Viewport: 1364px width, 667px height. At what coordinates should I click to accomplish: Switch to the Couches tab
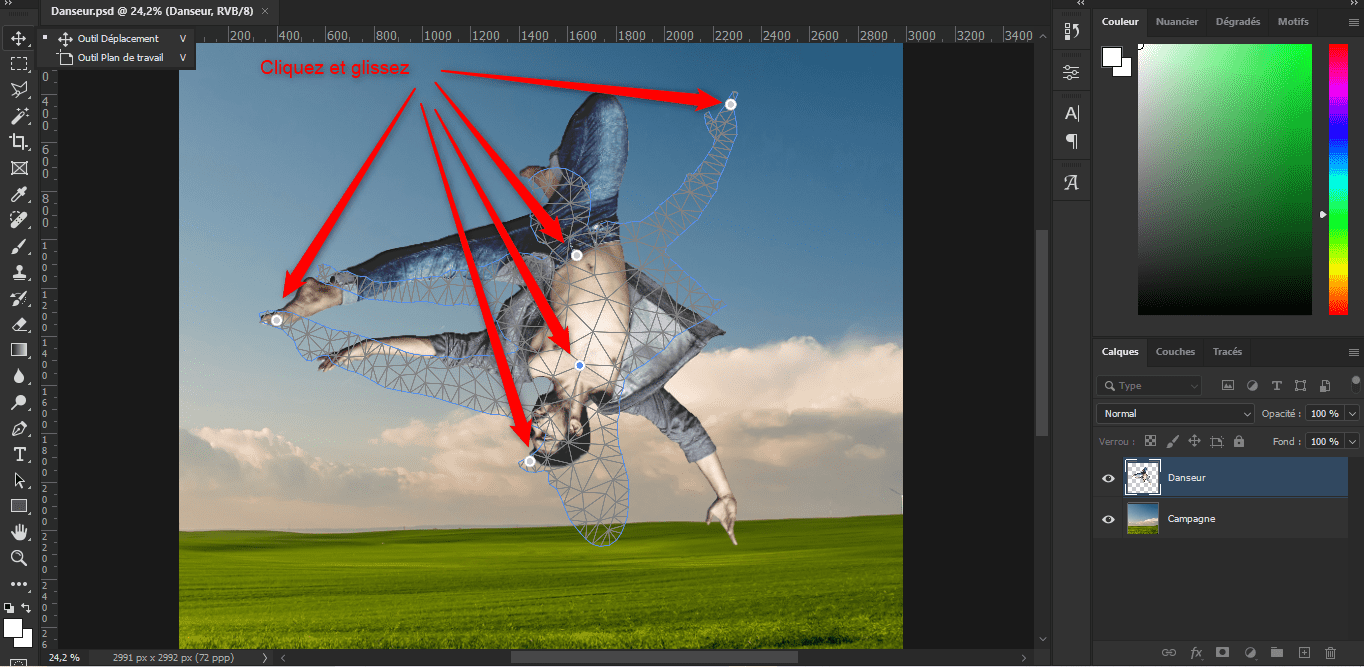pos(1175,351)
